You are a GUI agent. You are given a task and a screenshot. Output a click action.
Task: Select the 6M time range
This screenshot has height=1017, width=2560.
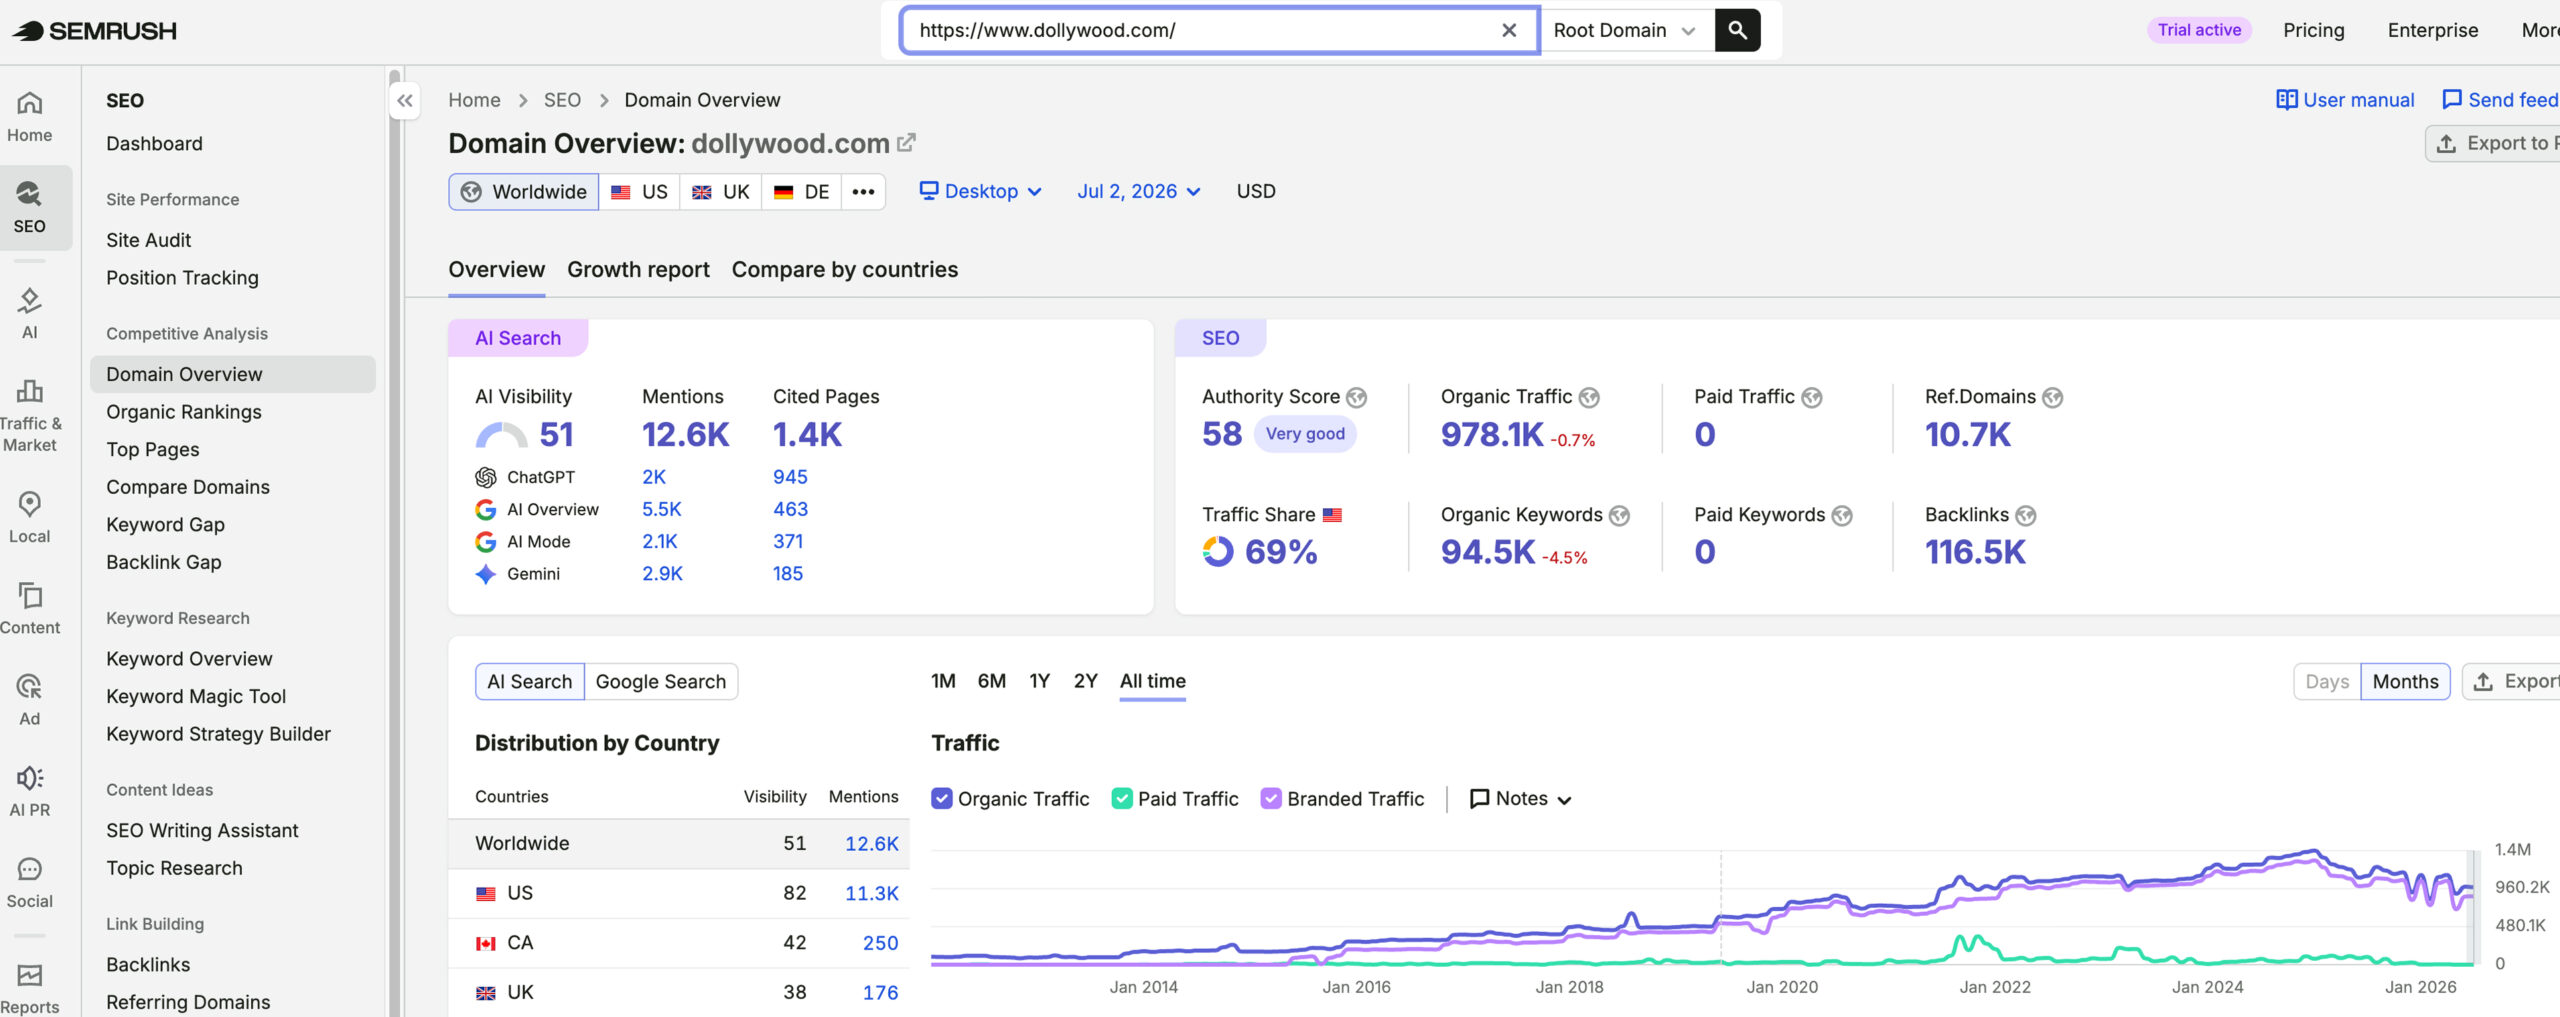click(992, 681)
